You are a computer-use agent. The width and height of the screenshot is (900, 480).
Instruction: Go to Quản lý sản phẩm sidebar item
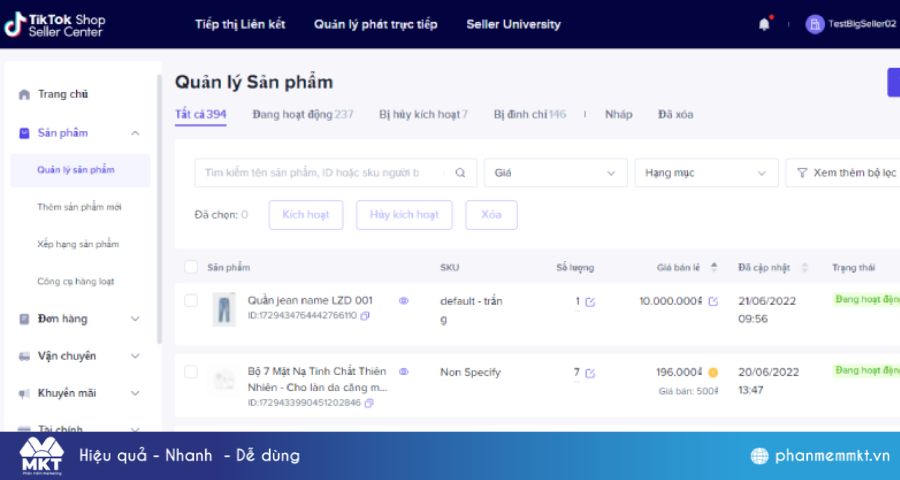80,170
